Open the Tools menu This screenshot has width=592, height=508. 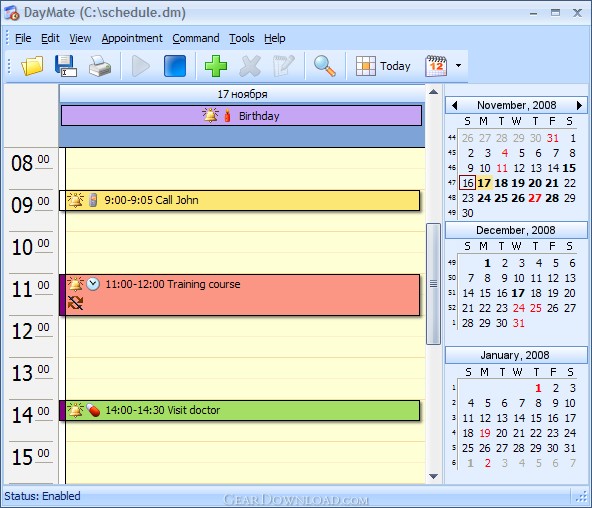click(x=242, y=38)
